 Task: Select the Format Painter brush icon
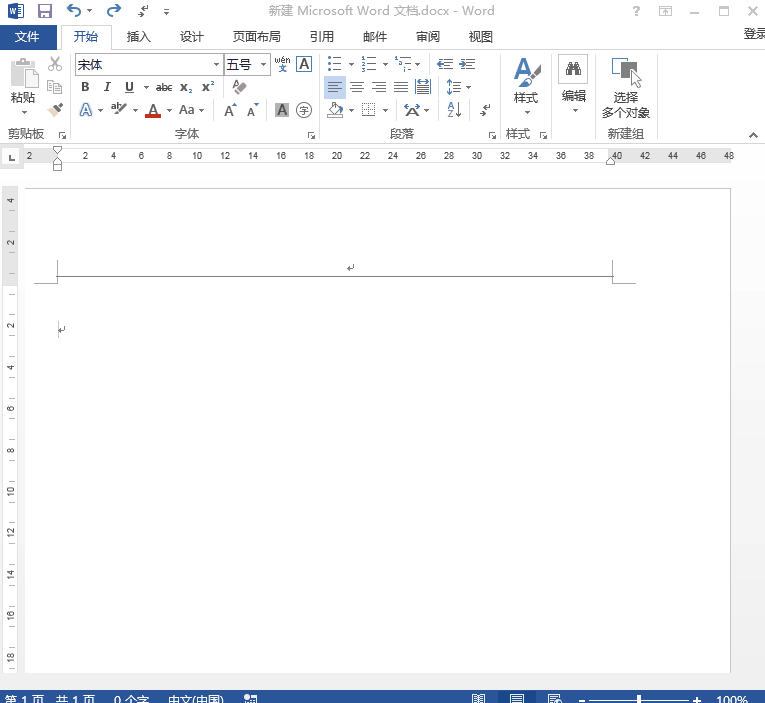point(55,110)
